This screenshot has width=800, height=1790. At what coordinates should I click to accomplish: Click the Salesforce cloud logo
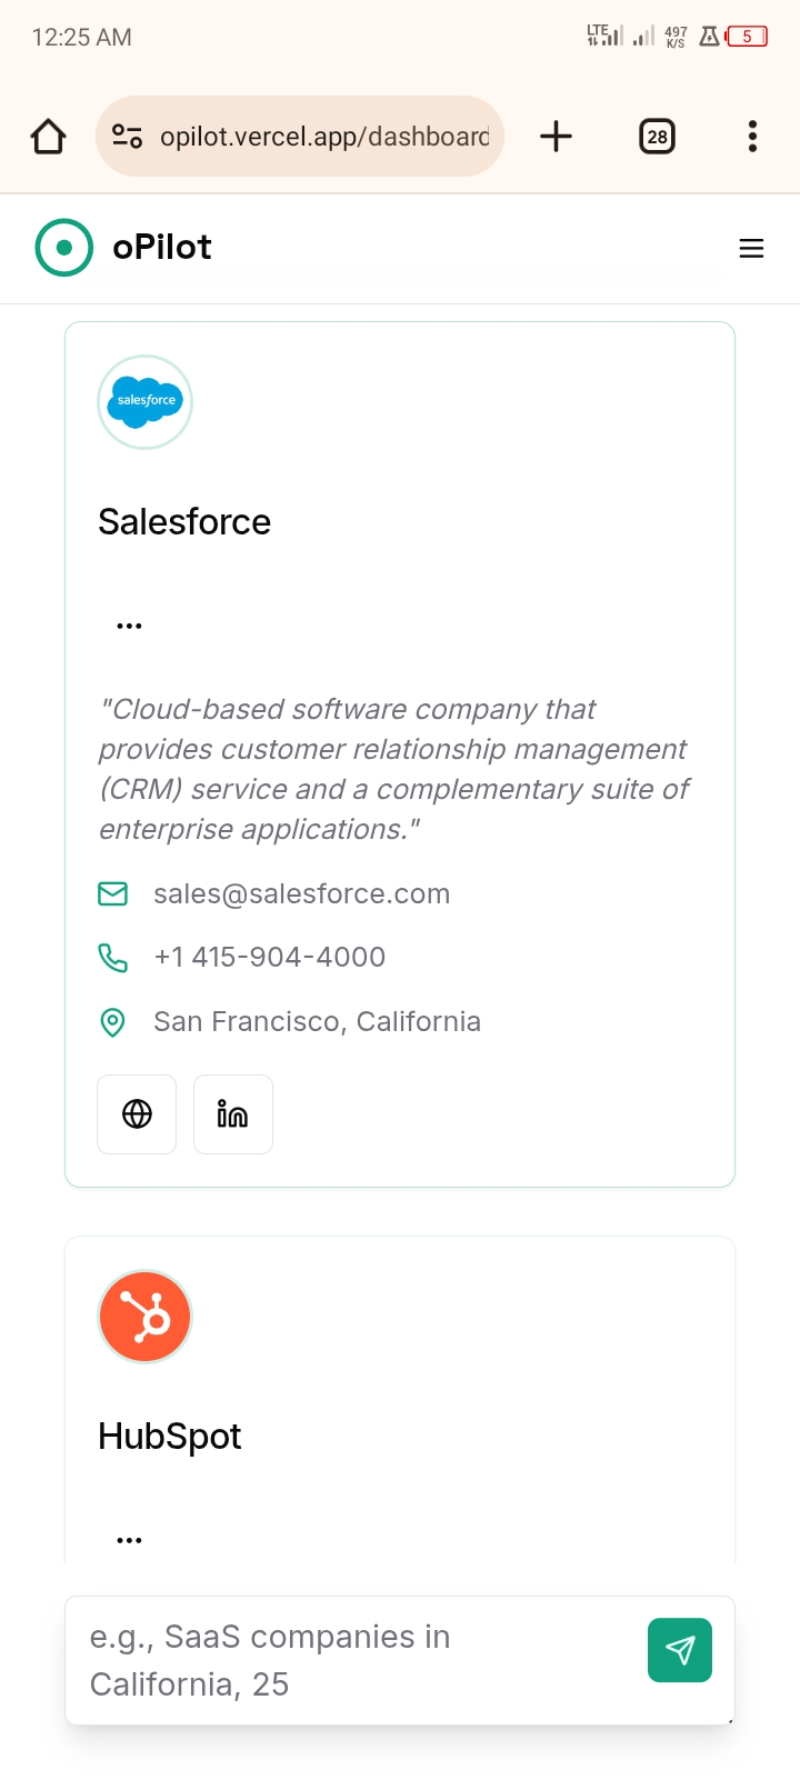point(145,402)
